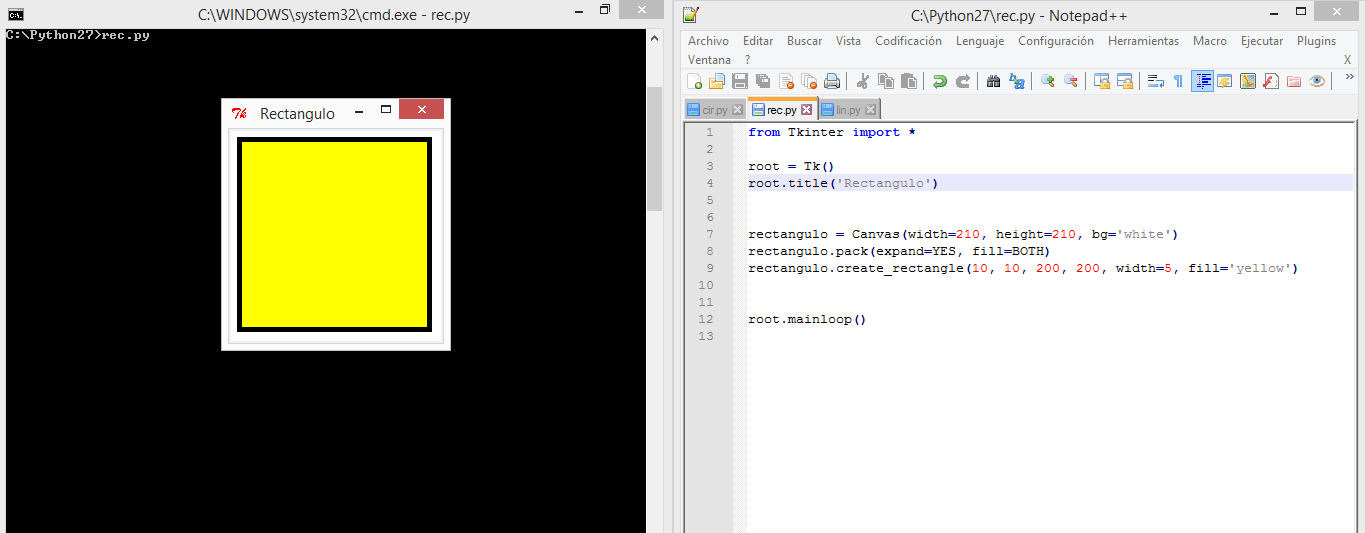Click the Copy toolbar icon

tap(885, 82)
